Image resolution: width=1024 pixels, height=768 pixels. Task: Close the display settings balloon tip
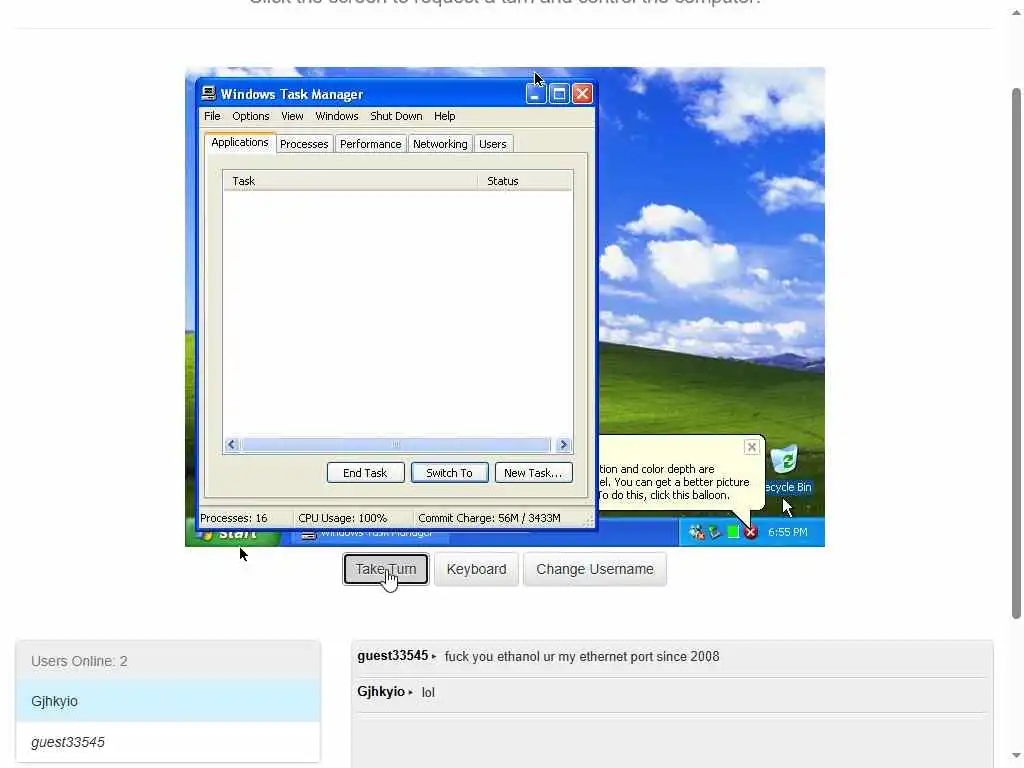coord(751,447)
